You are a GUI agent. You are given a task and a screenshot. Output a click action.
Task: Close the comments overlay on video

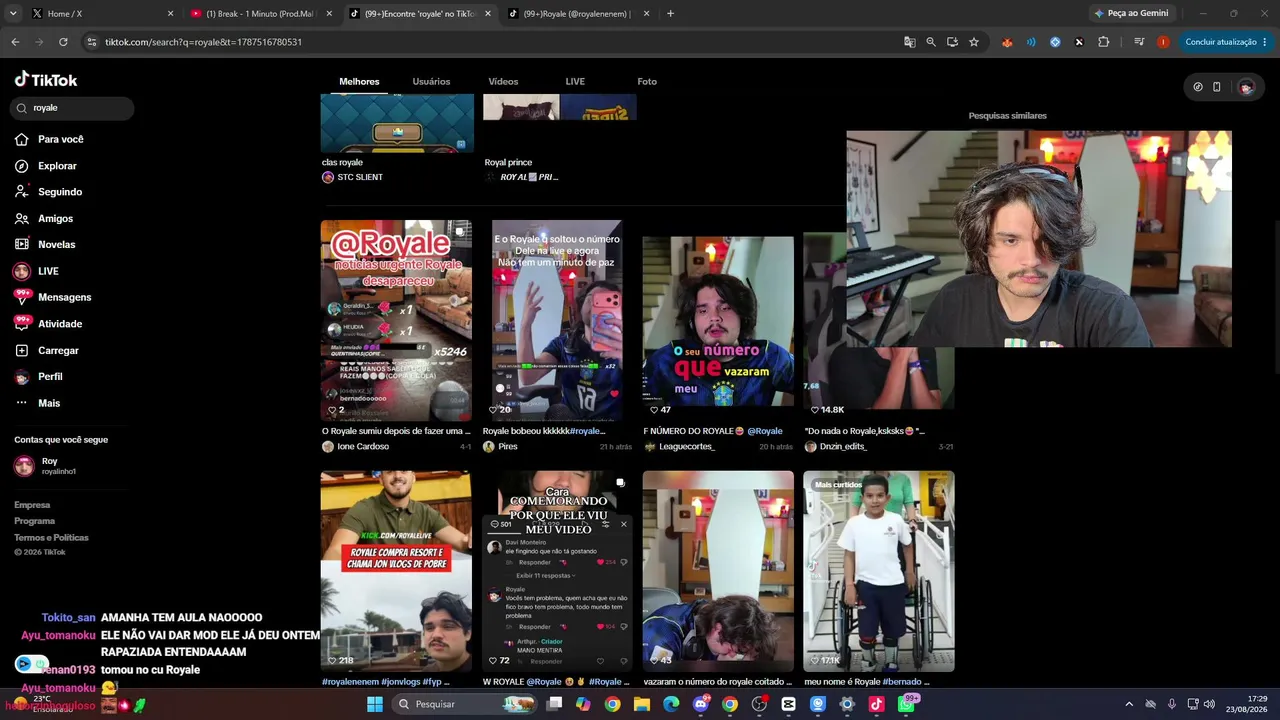pos(623,524)
